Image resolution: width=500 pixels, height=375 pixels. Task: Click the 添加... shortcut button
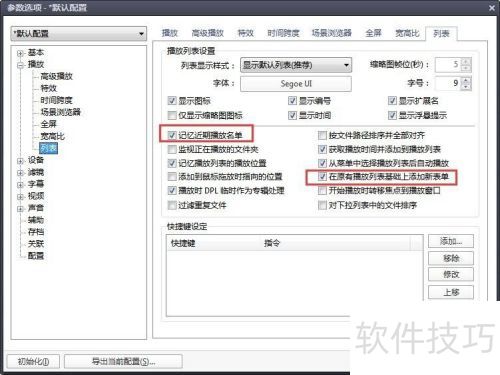[451, 241]
